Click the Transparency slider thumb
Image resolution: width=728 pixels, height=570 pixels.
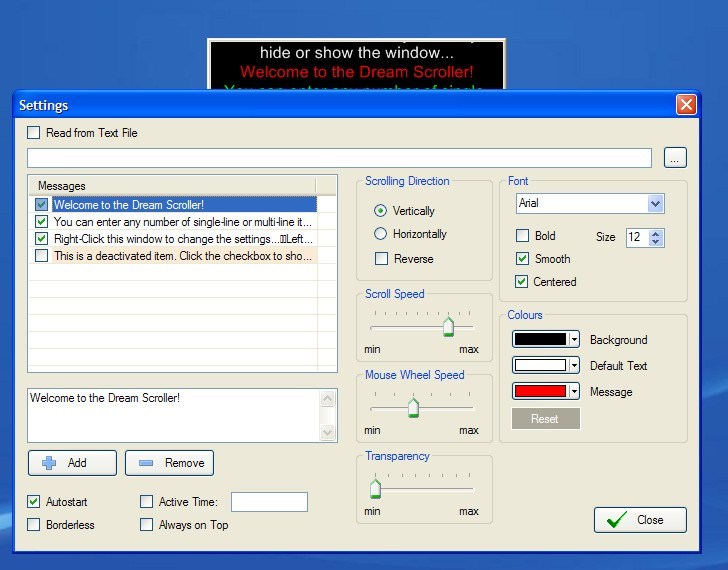coord(376,488)
